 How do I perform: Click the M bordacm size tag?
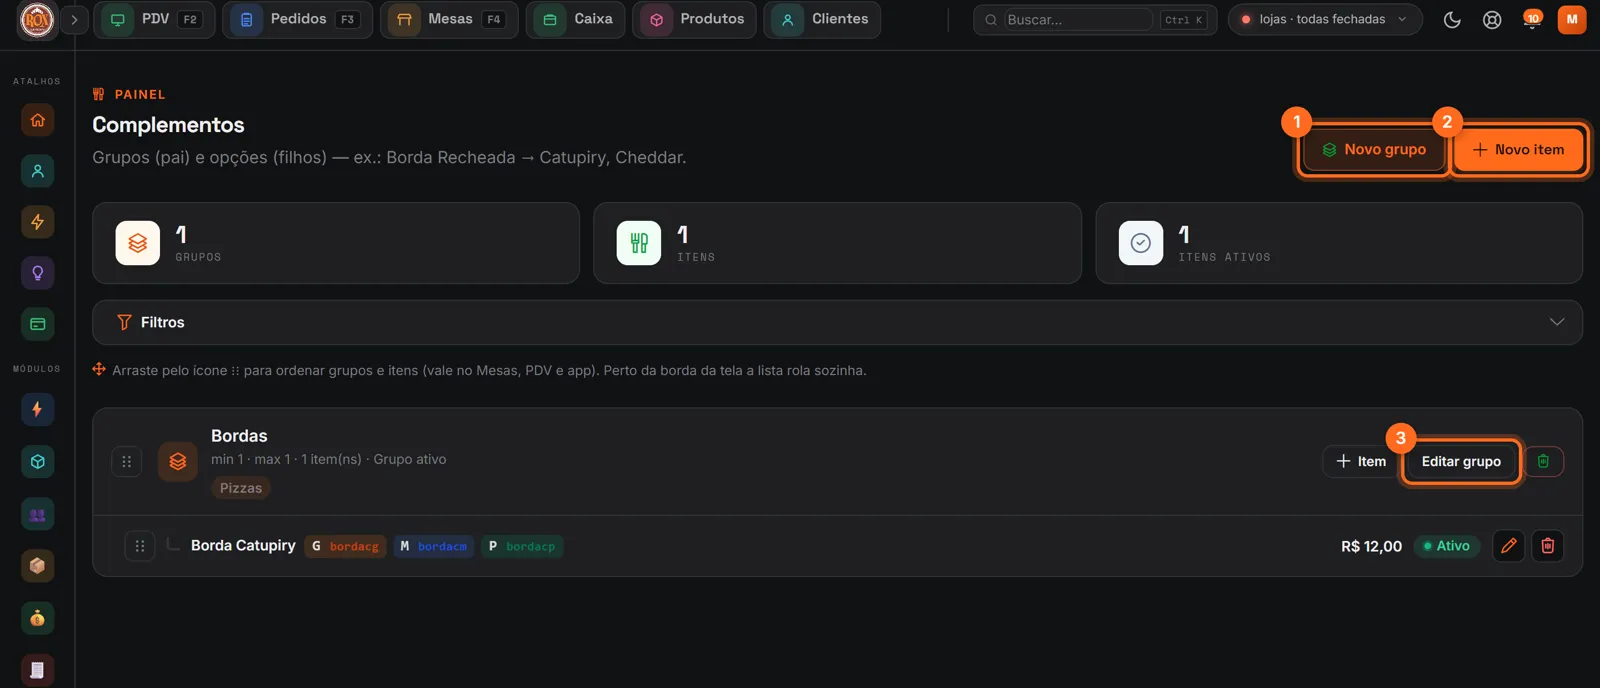coord(433,546)
